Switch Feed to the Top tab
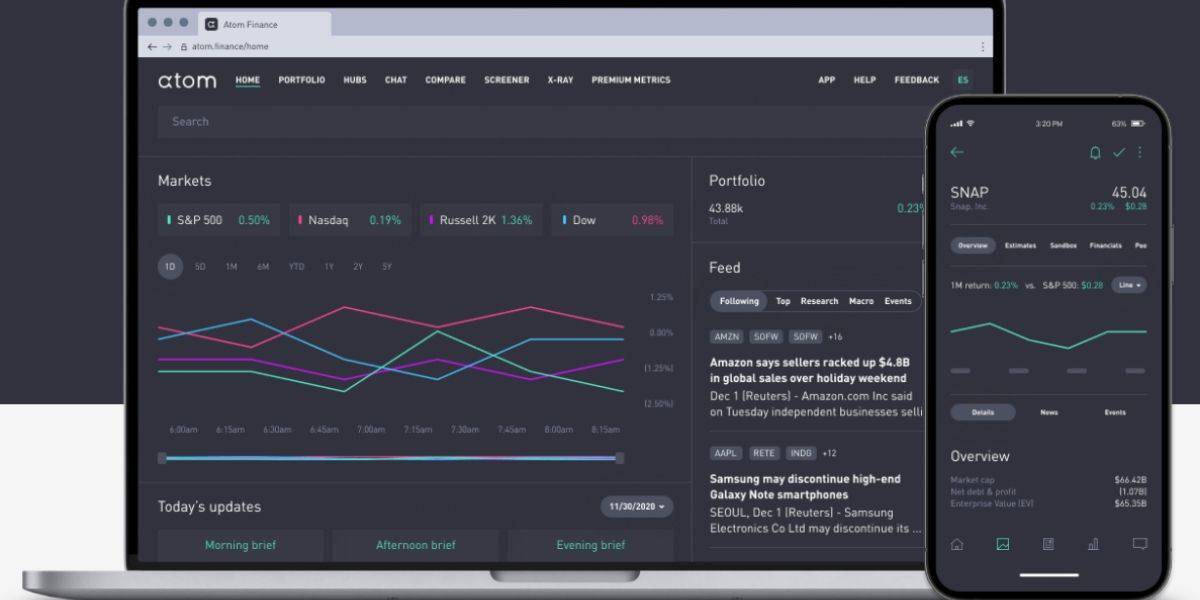 click(783, 301)
